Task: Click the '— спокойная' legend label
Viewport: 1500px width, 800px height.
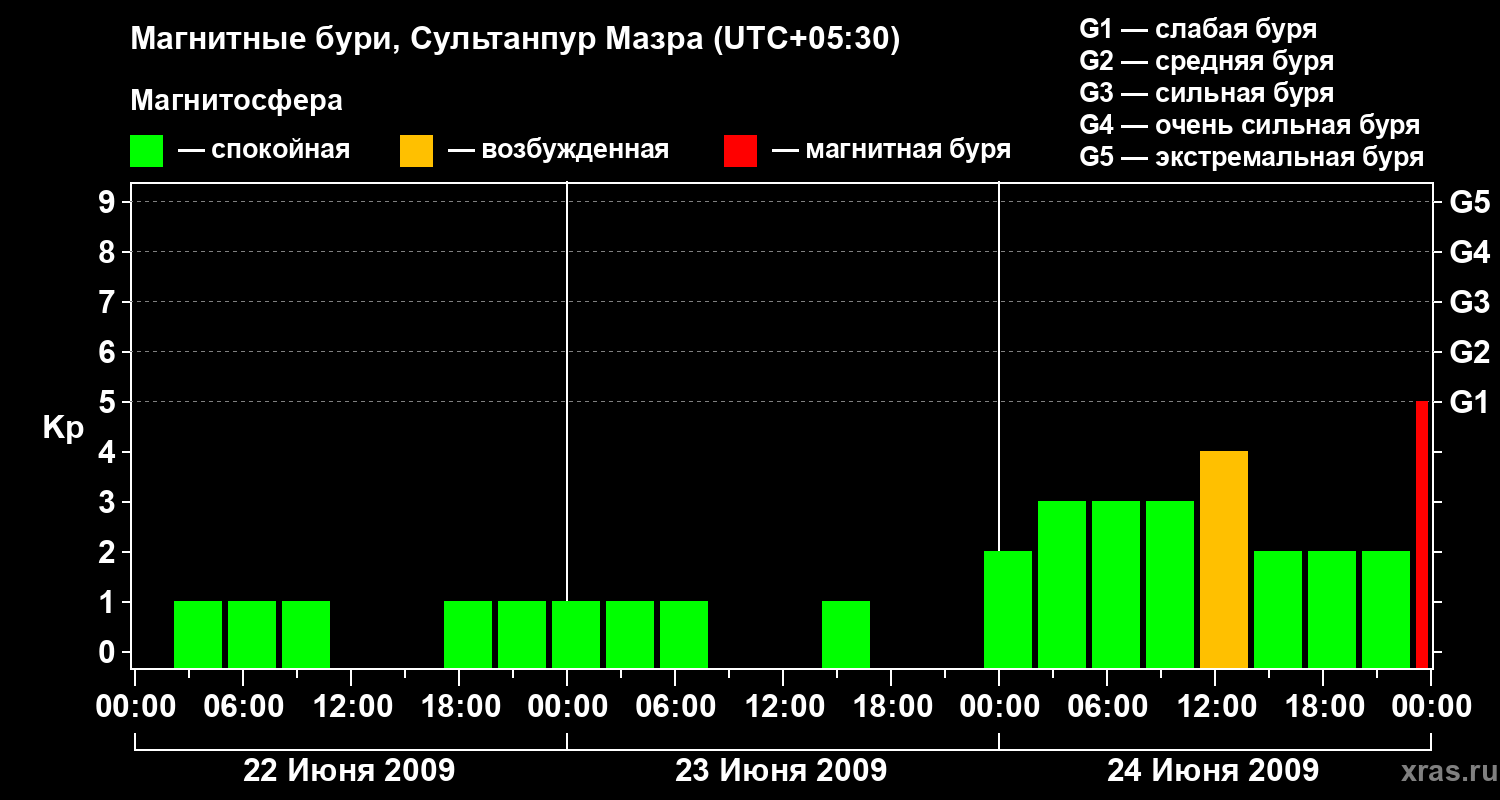Action: click(264, 150)
